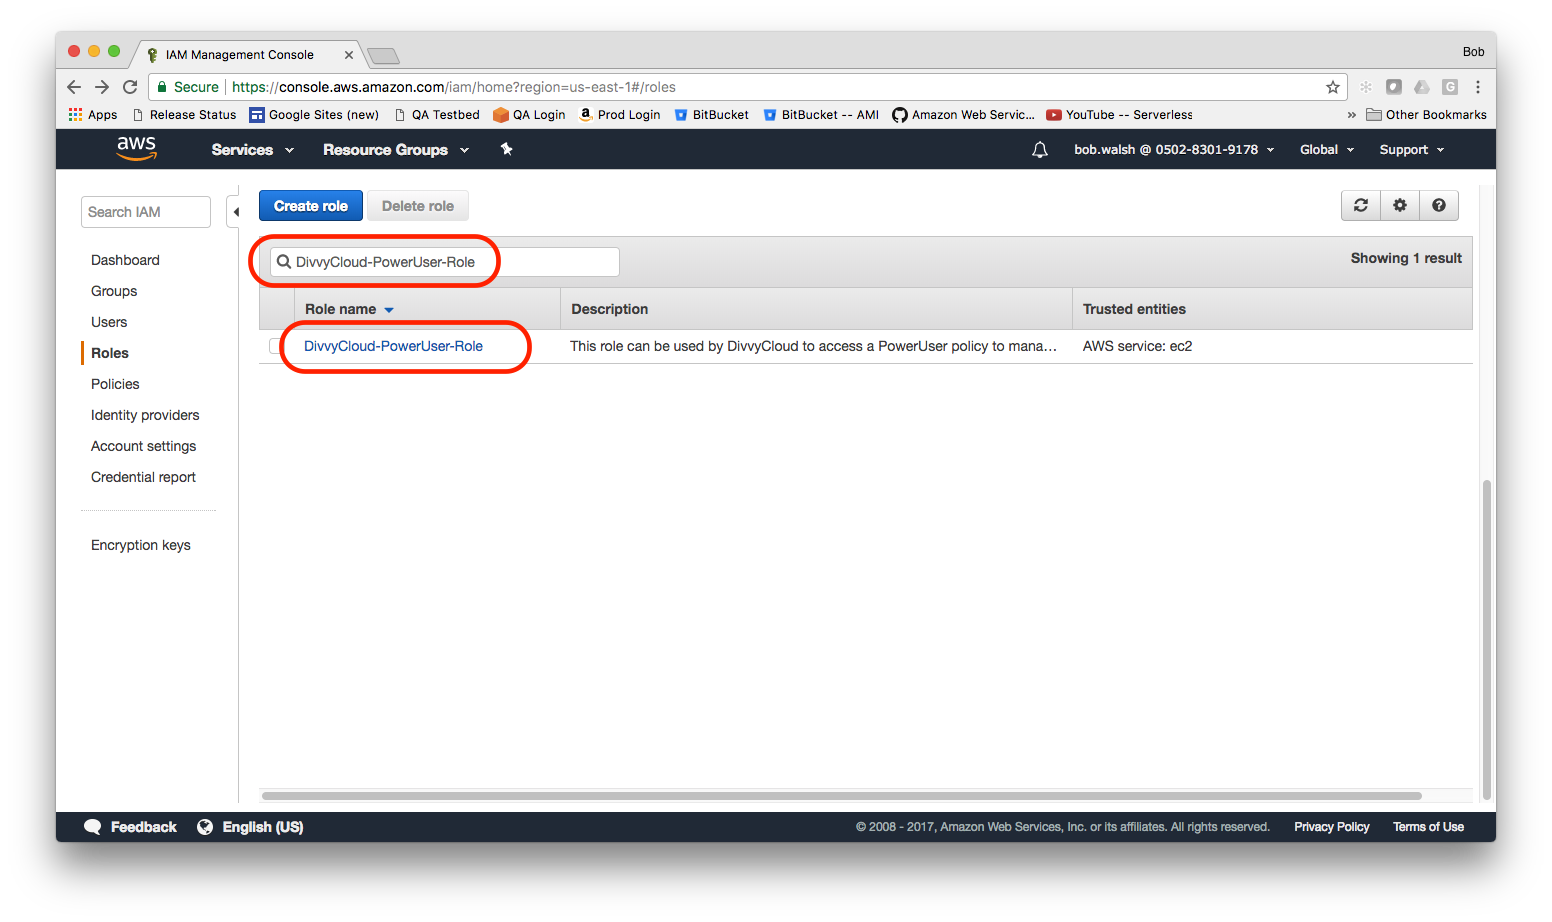Collapse the IAM sidebar with arrow handle
This screenshot has height=922, width=1552.
pos(235,212)
